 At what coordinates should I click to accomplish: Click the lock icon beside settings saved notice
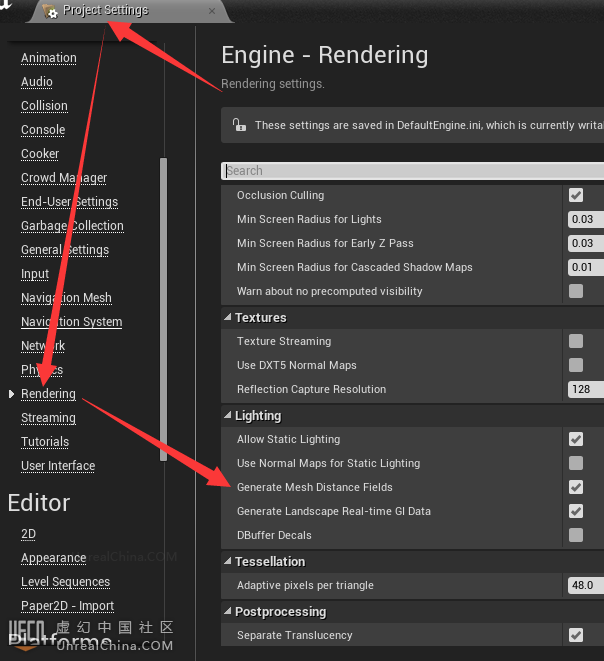coord(239,125)
